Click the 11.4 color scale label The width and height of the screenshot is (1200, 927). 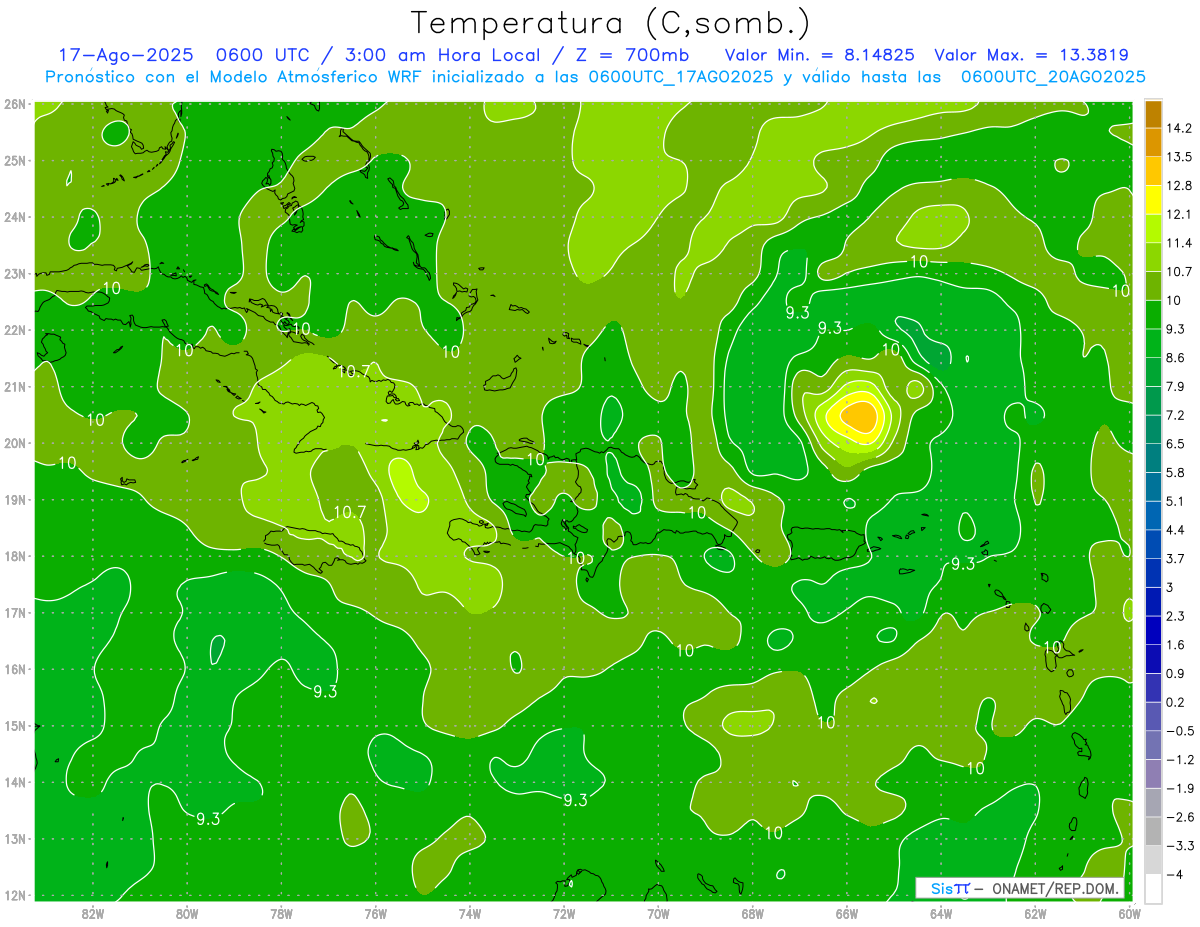click(x=1178, y=243)
